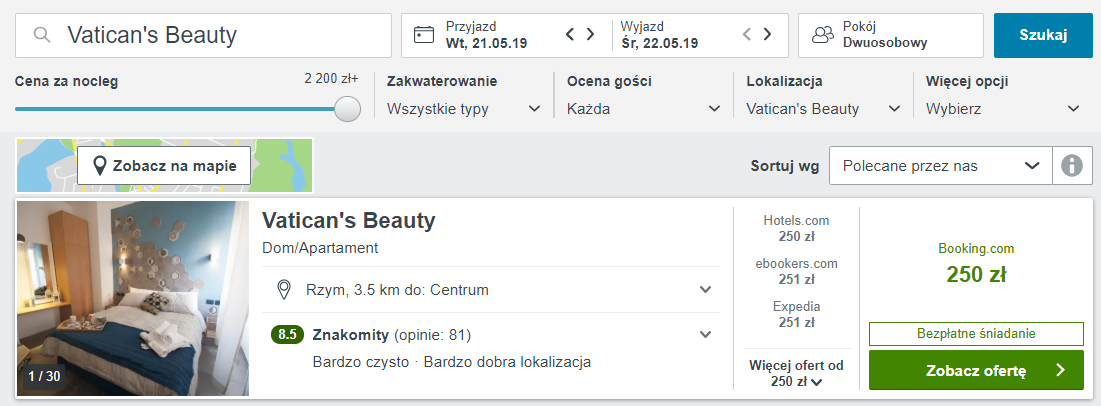The image size is (1101, 406).
Task: Click the Szukaj search button
Action: 1043,35
